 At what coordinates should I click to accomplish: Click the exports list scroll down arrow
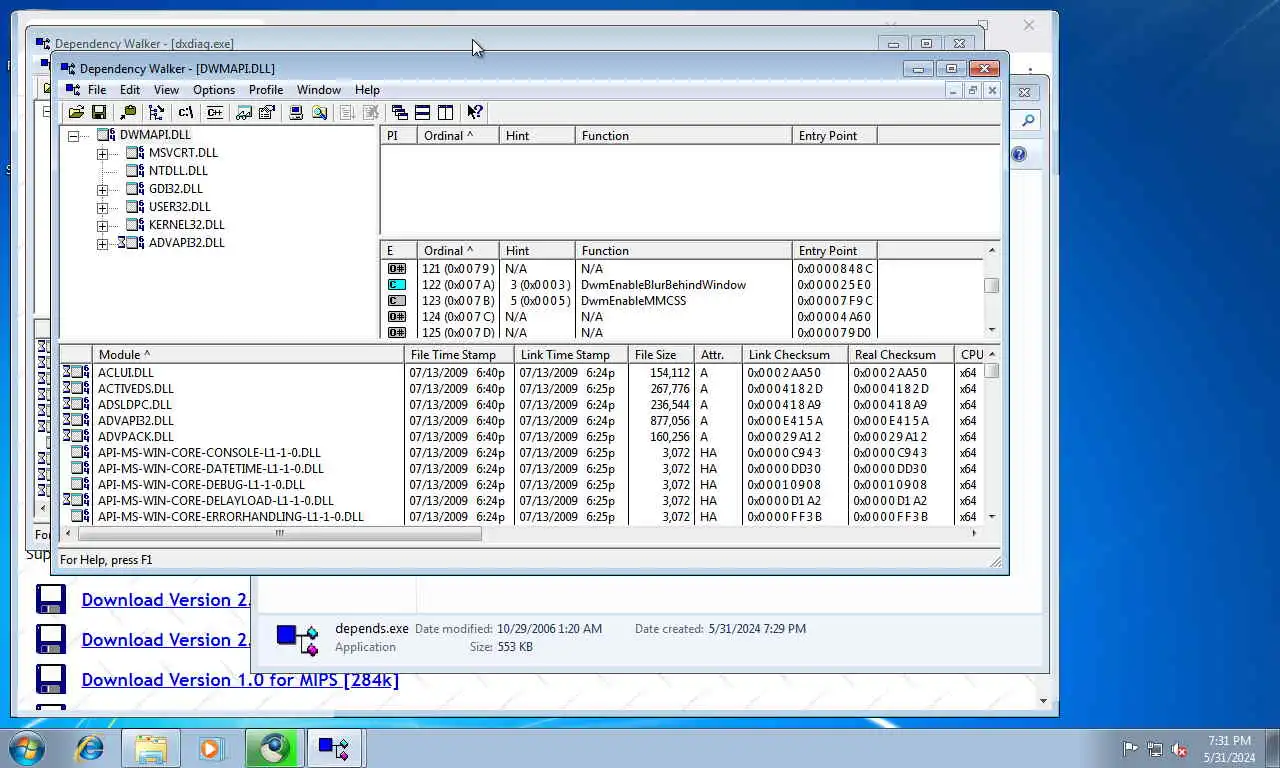pyautogui.click(x=992, y=330)
